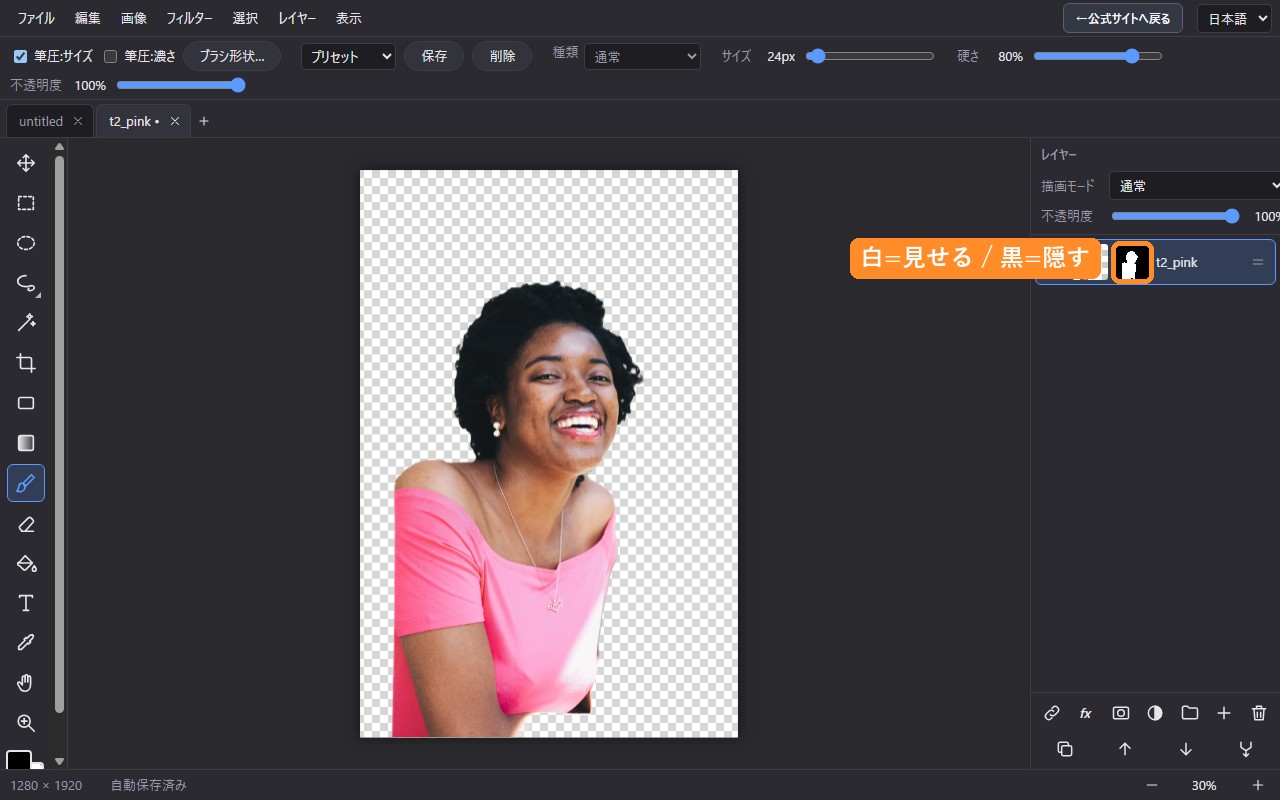This screenshot has width=1280, height=800.
Task: Add a layer mask icon
Action: 1121,713
